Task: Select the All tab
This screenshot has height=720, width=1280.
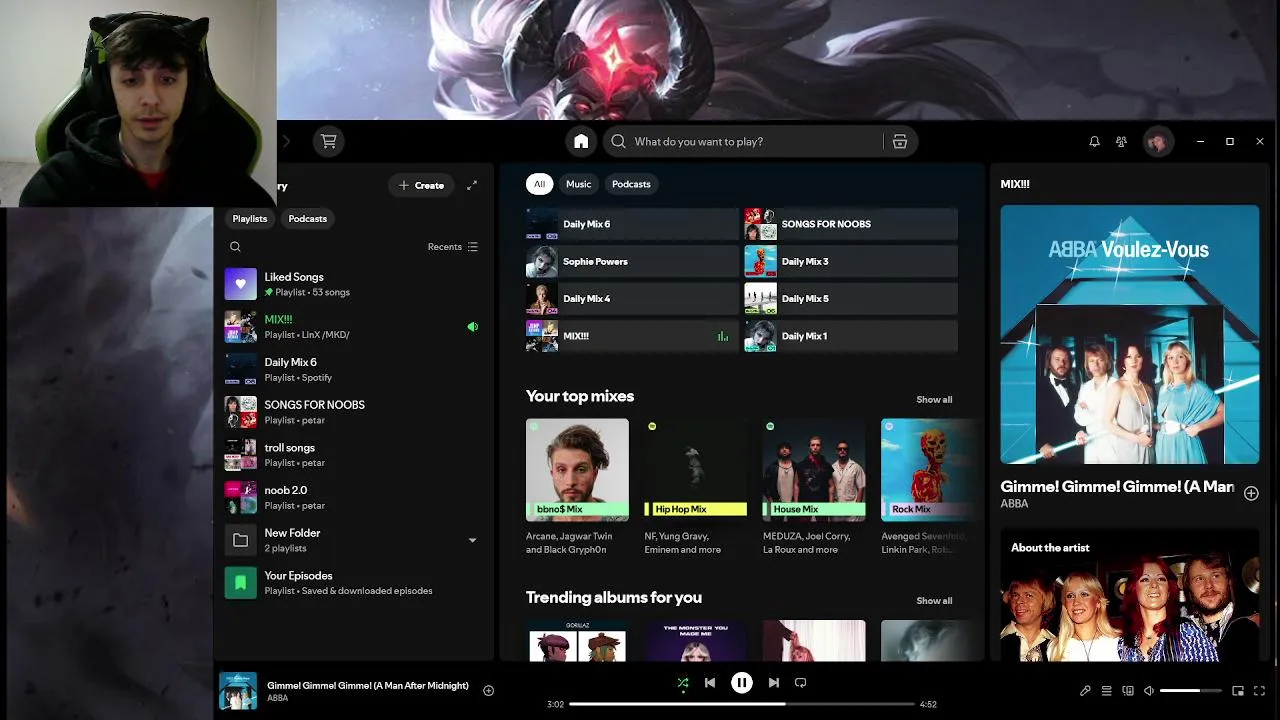Action: click(539, 184)
